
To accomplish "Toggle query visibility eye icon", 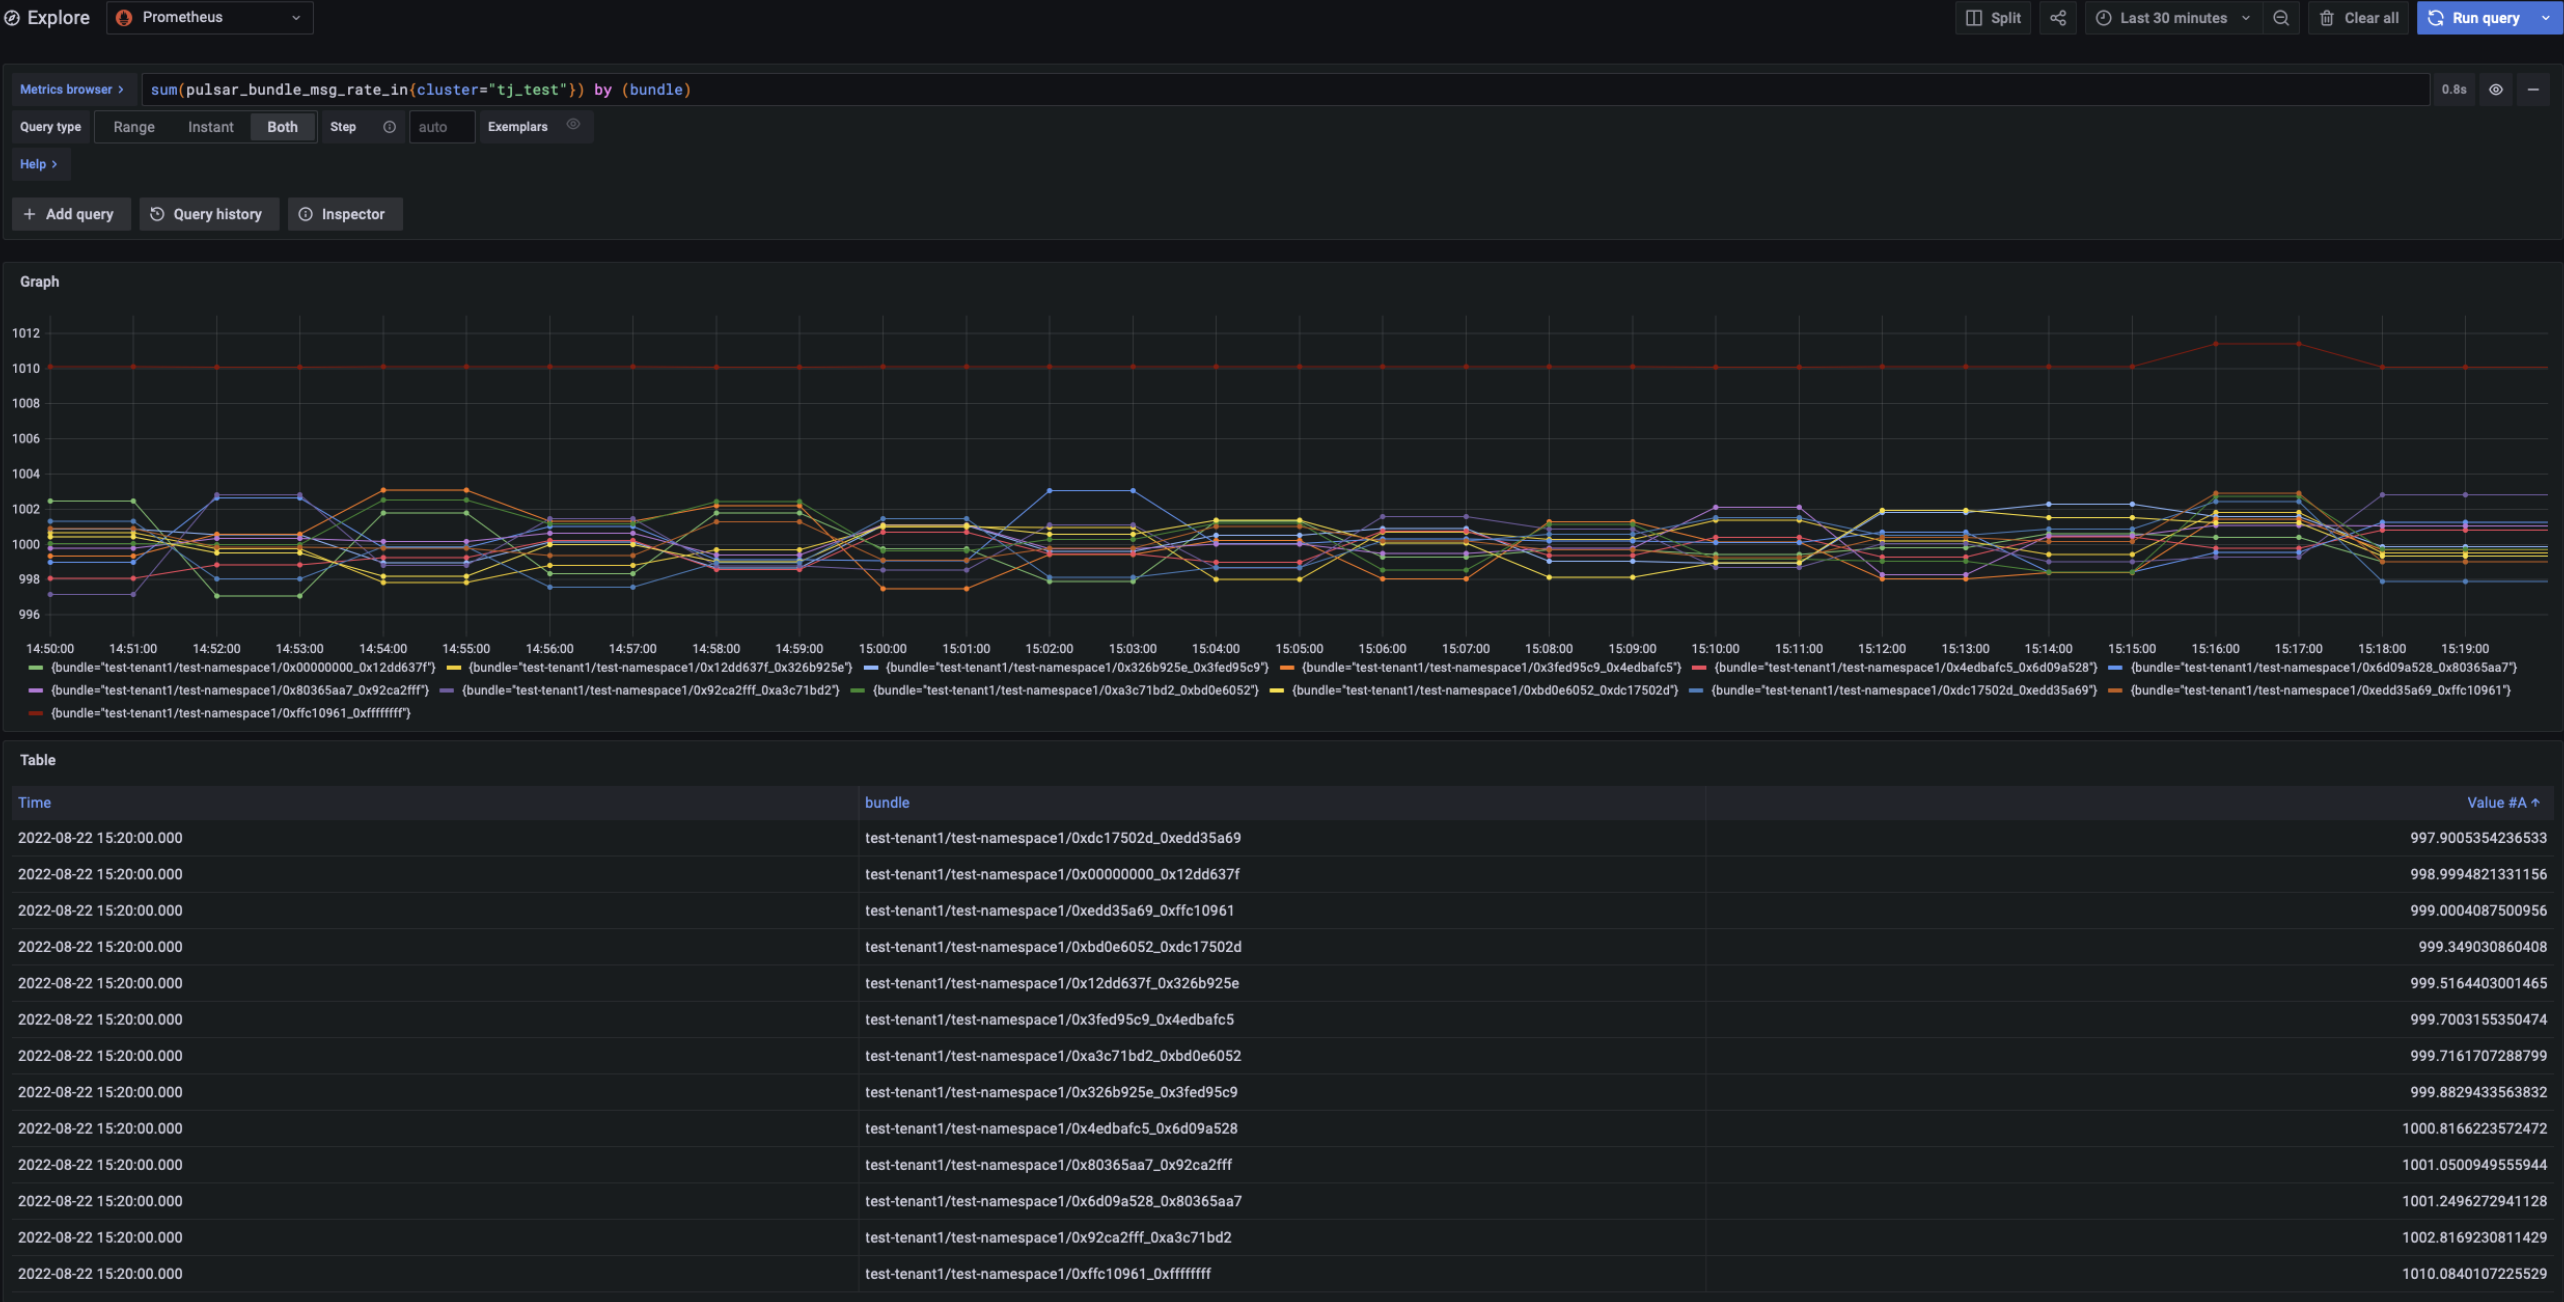I will (x=2496, y=90).
